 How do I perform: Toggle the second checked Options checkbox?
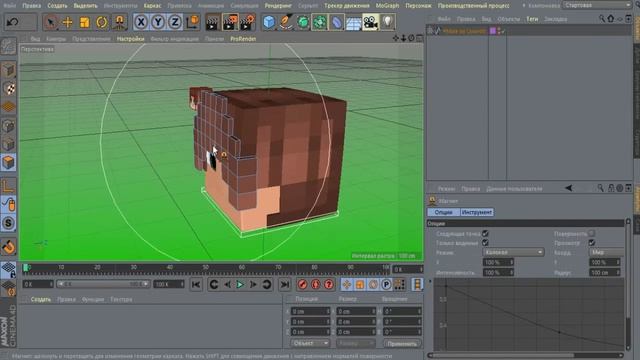485,243
